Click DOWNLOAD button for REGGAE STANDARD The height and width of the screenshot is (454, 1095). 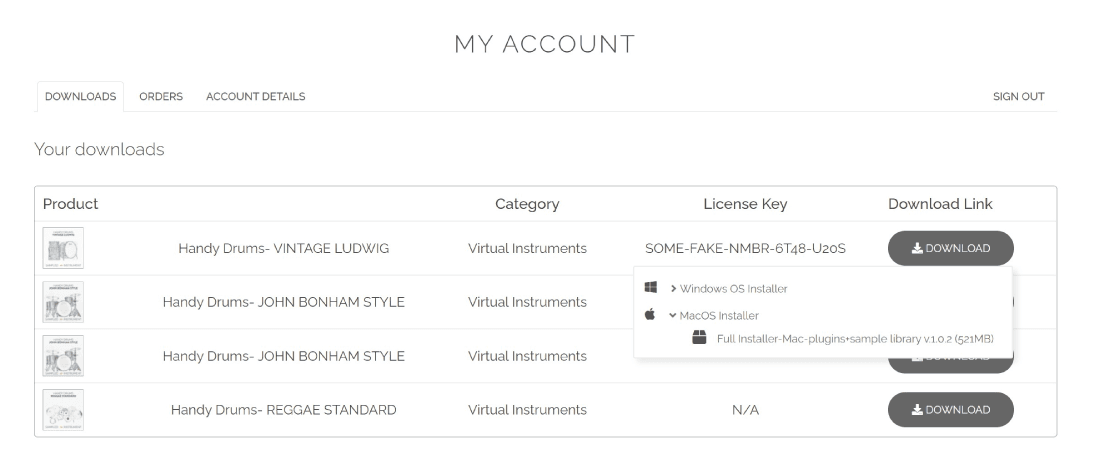click(x=950, y=410)
